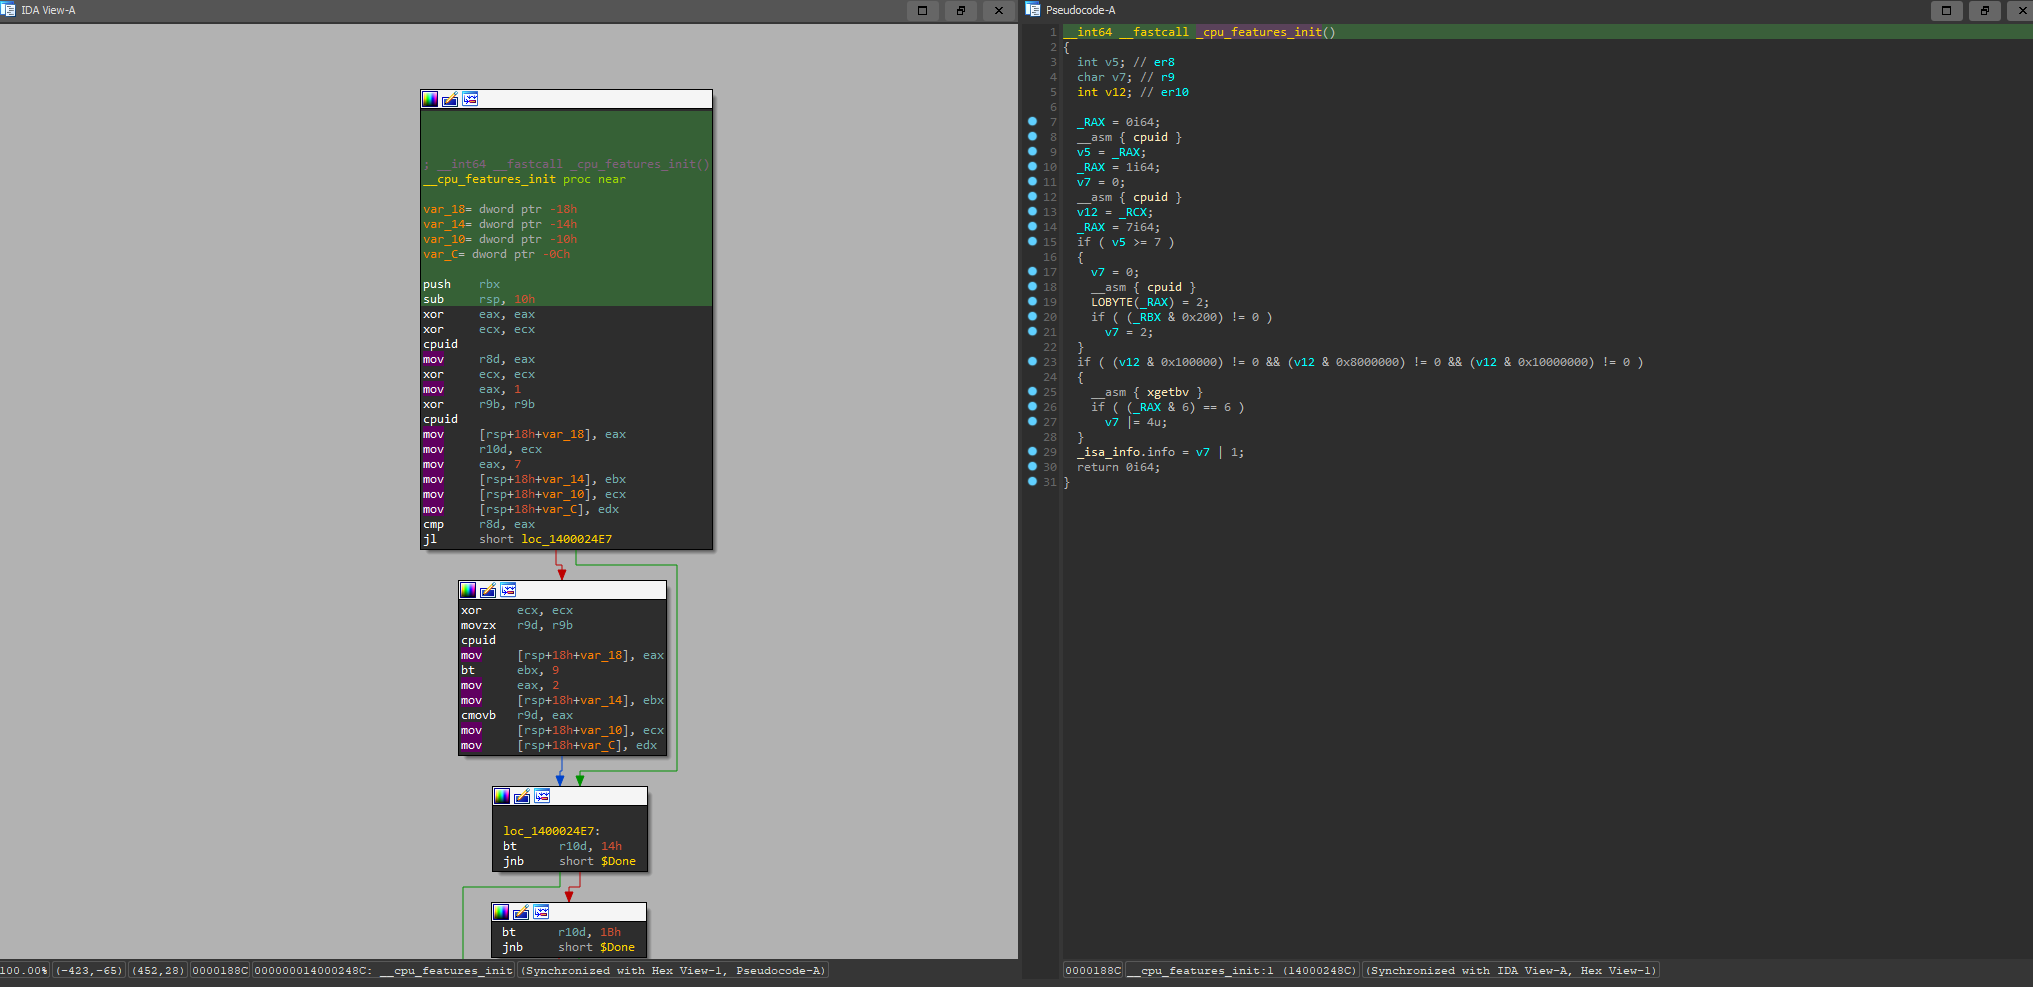
Task: Toggle breakpoint dot on pseudocode line 31
Action: [1032, 482]
